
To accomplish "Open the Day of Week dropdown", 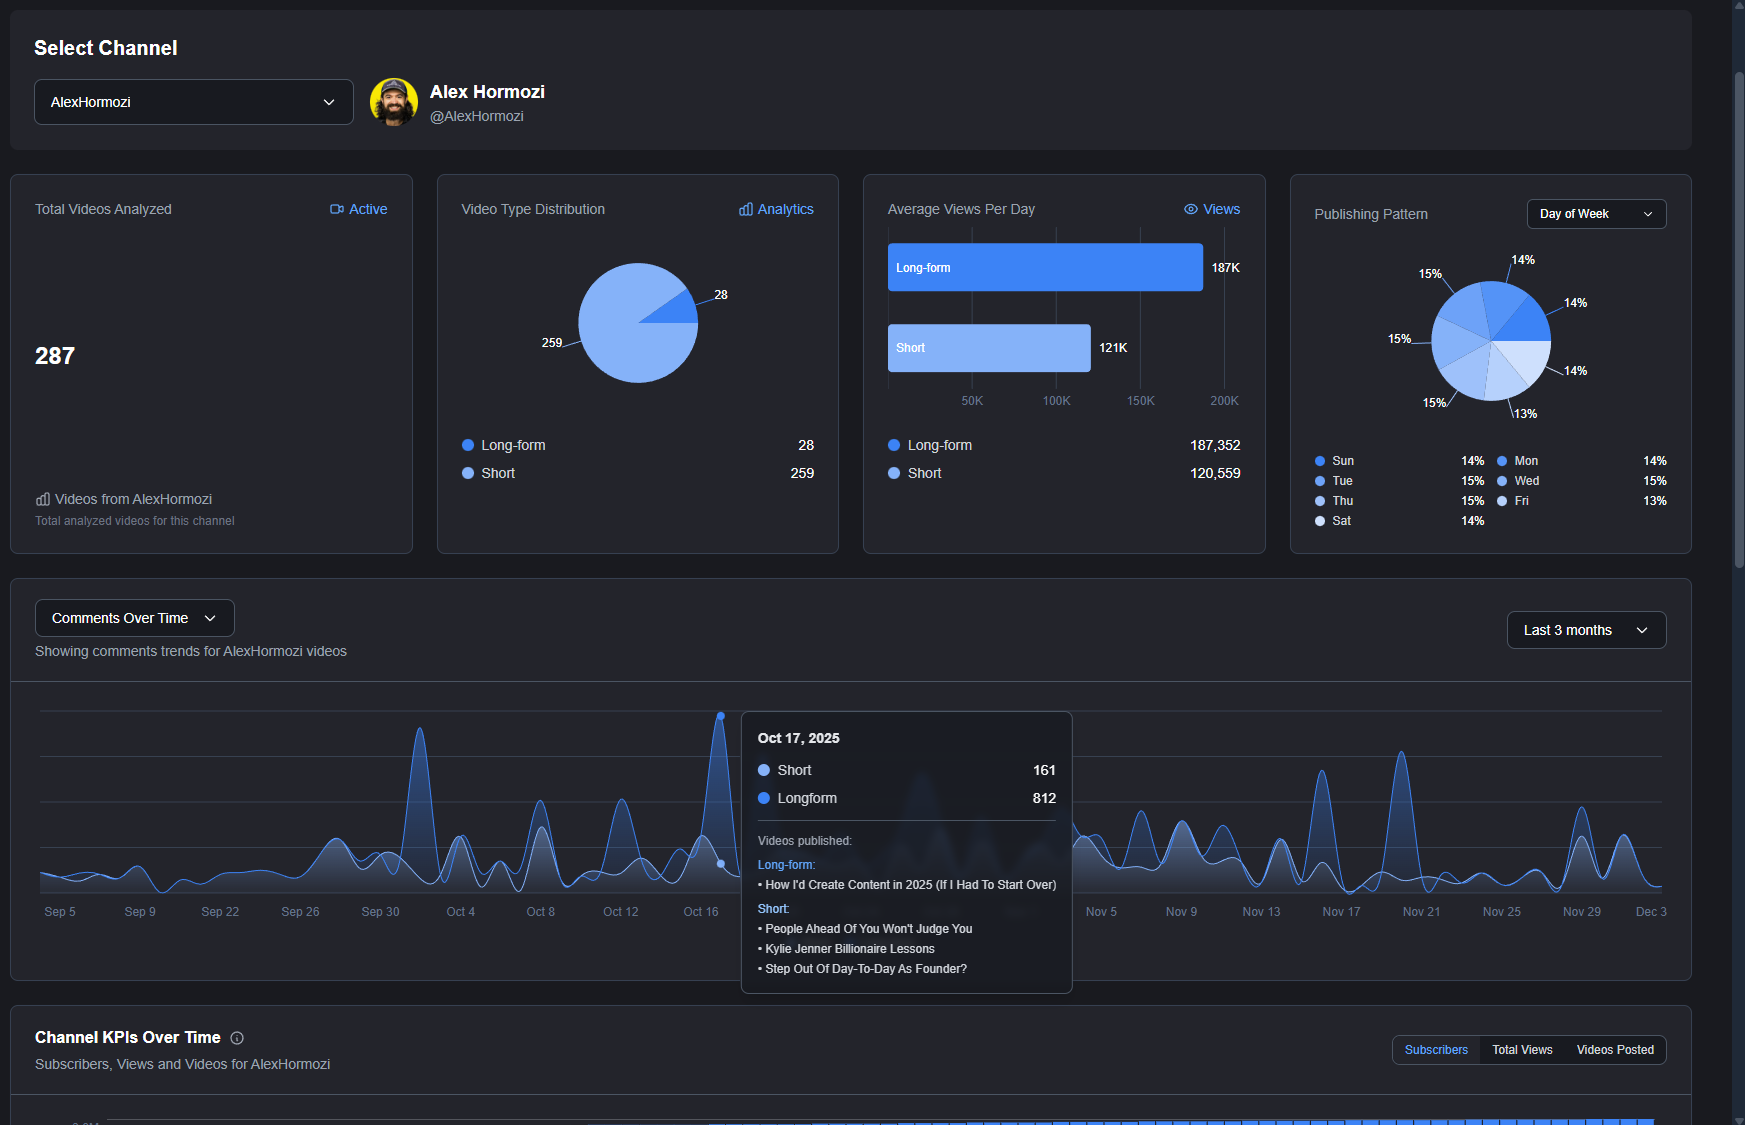I will tap(1595, 214).
